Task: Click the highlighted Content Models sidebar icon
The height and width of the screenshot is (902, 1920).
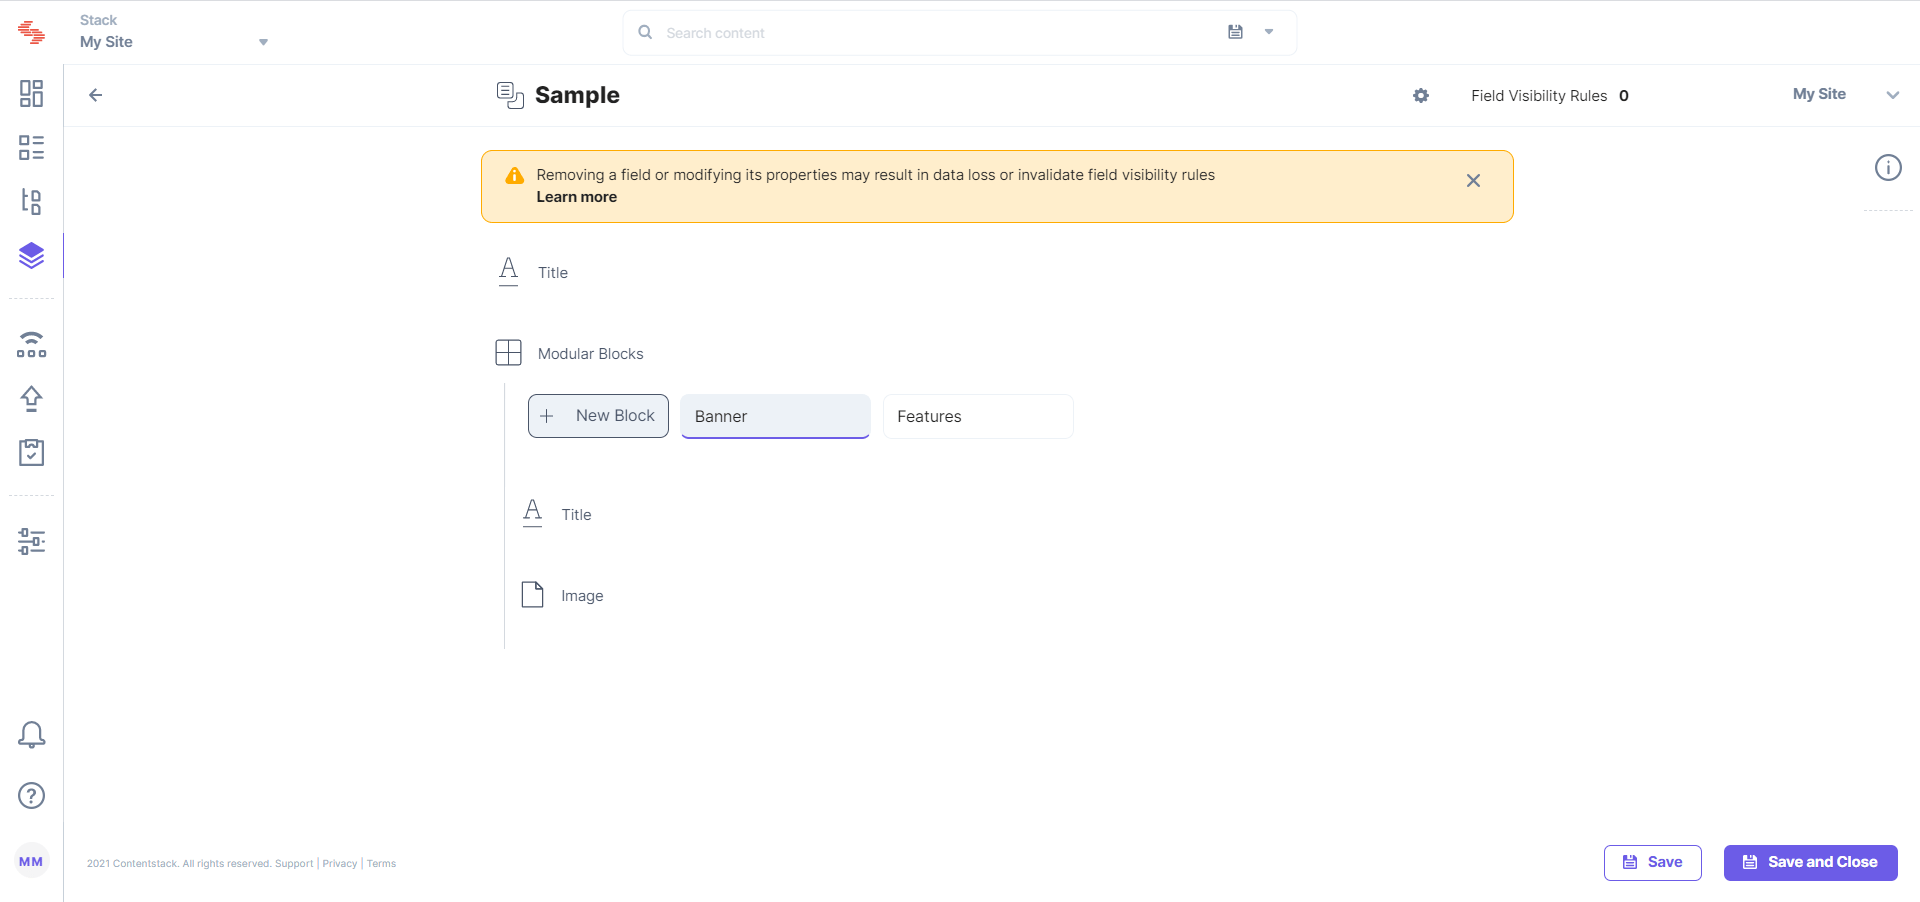Action: 31,255
